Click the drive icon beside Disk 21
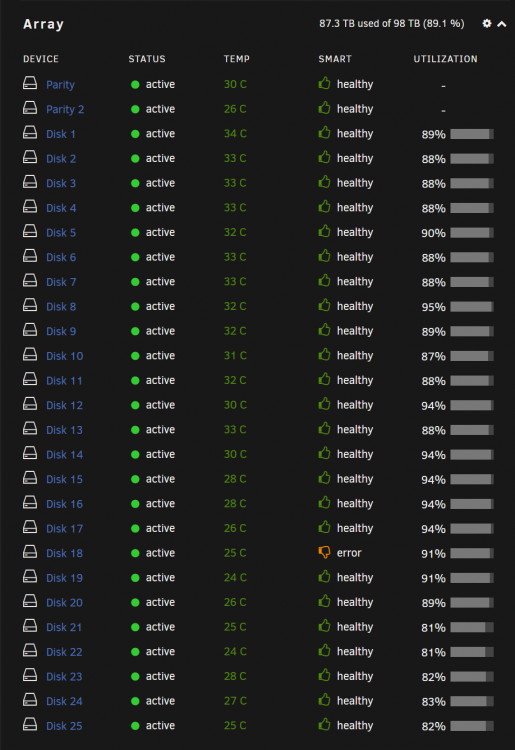Screen dimensions: 515x750 30,626
